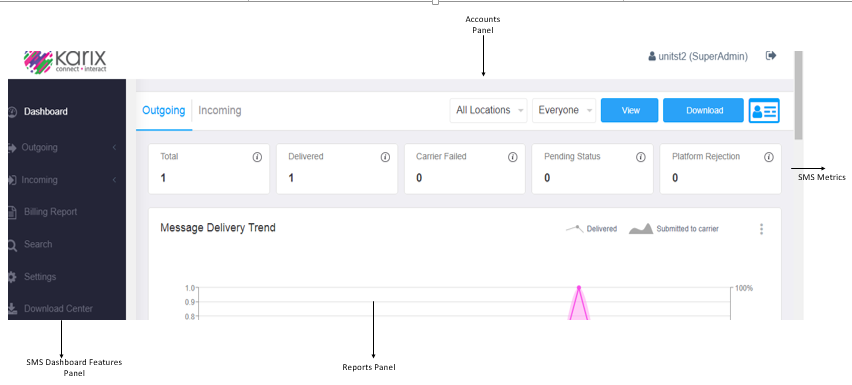Click the info icon on Delivered

coord(385,157)
